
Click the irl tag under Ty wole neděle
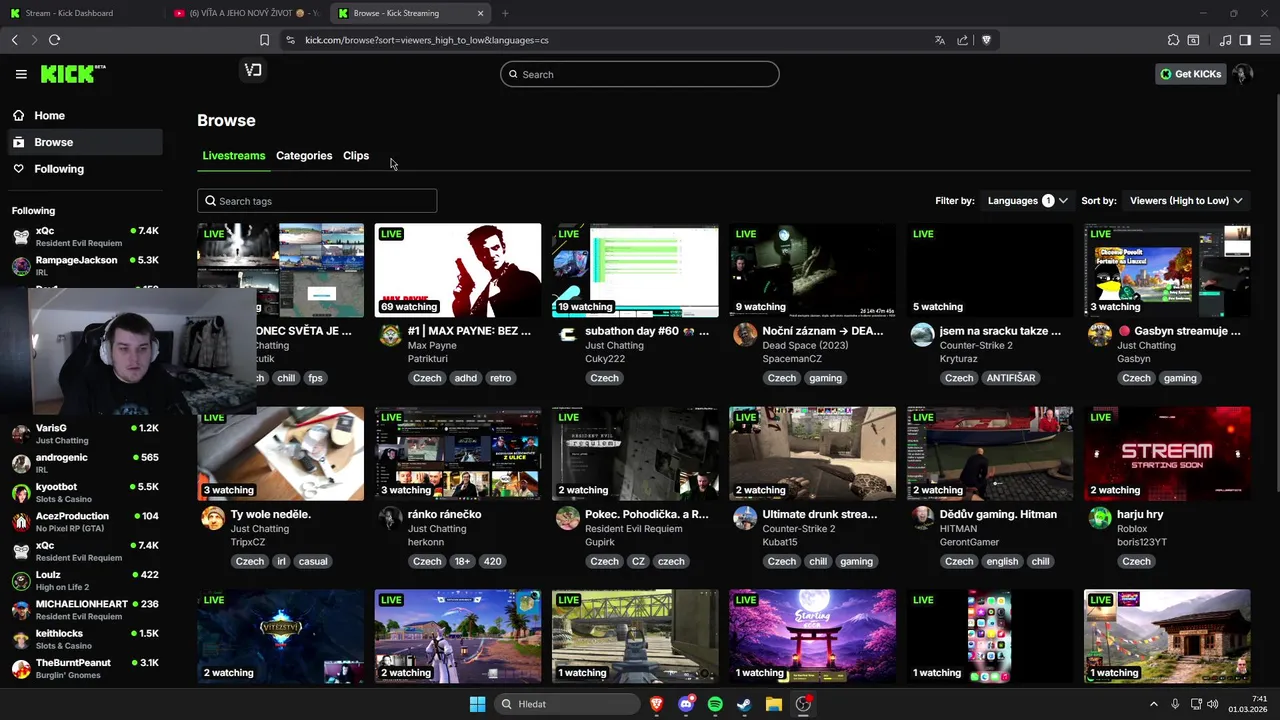point(281,561)
